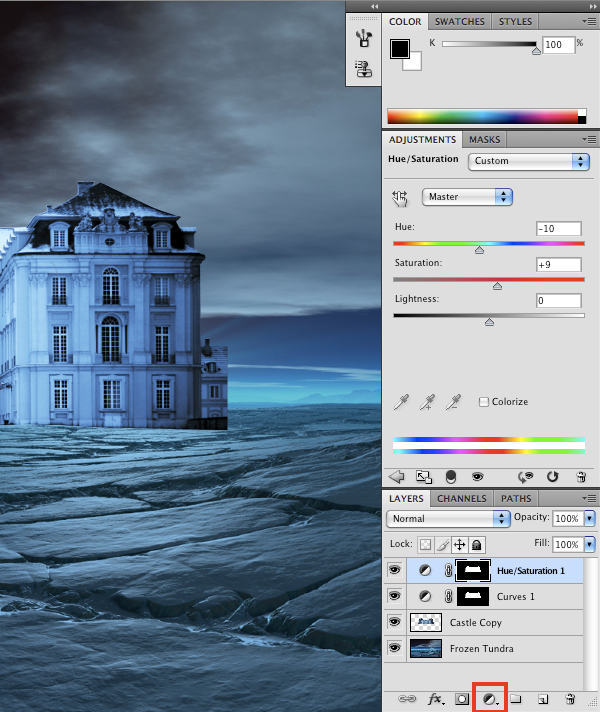Image resolution: width=600 pixels, height=712 pixels.
Task: Enable the Colorize checkbox
Action: click(x=484, y=402)
